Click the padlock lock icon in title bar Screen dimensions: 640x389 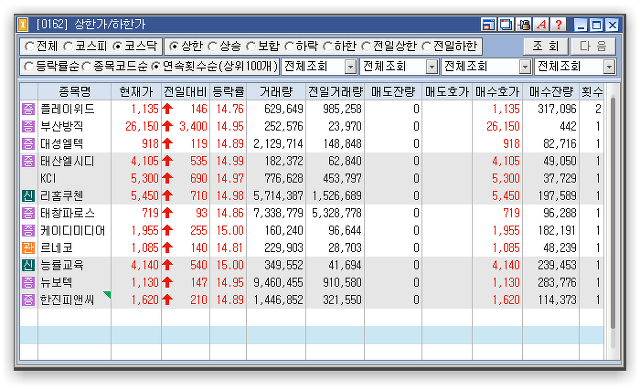pyautogui.click(x=524, y=24)
